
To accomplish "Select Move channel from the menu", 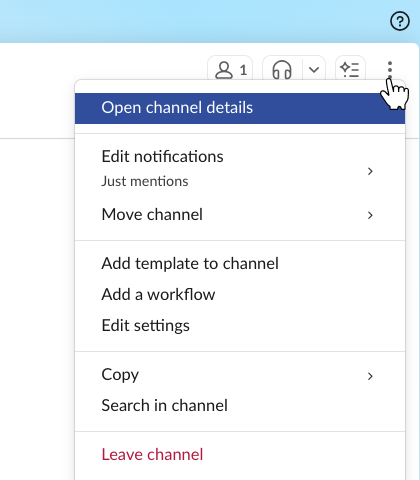I will coord(240,214).
